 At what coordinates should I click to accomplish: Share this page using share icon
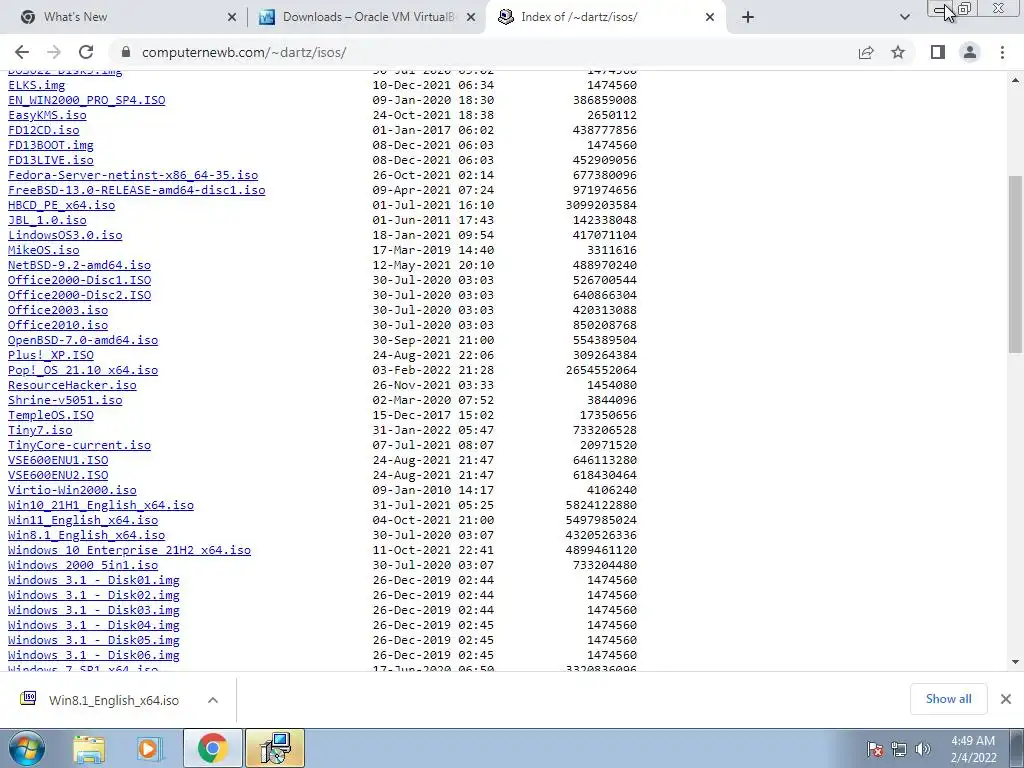(x=866, y=52)
